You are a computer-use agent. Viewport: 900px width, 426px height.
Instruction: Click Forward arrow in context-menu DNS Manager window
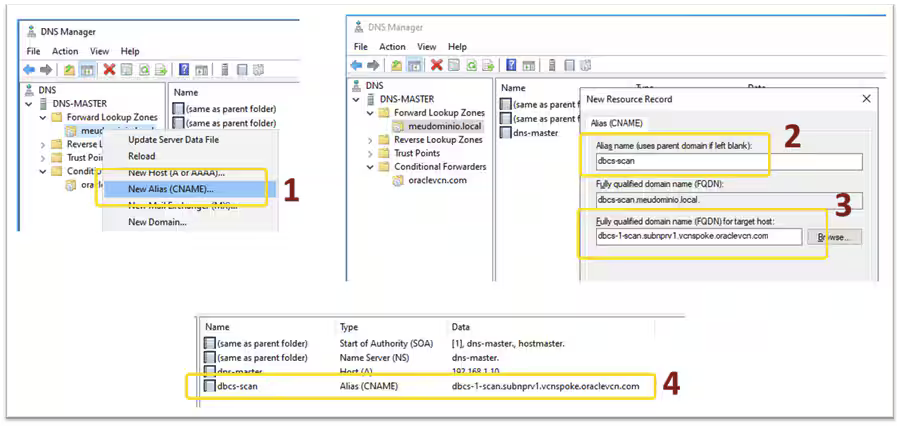46,70
